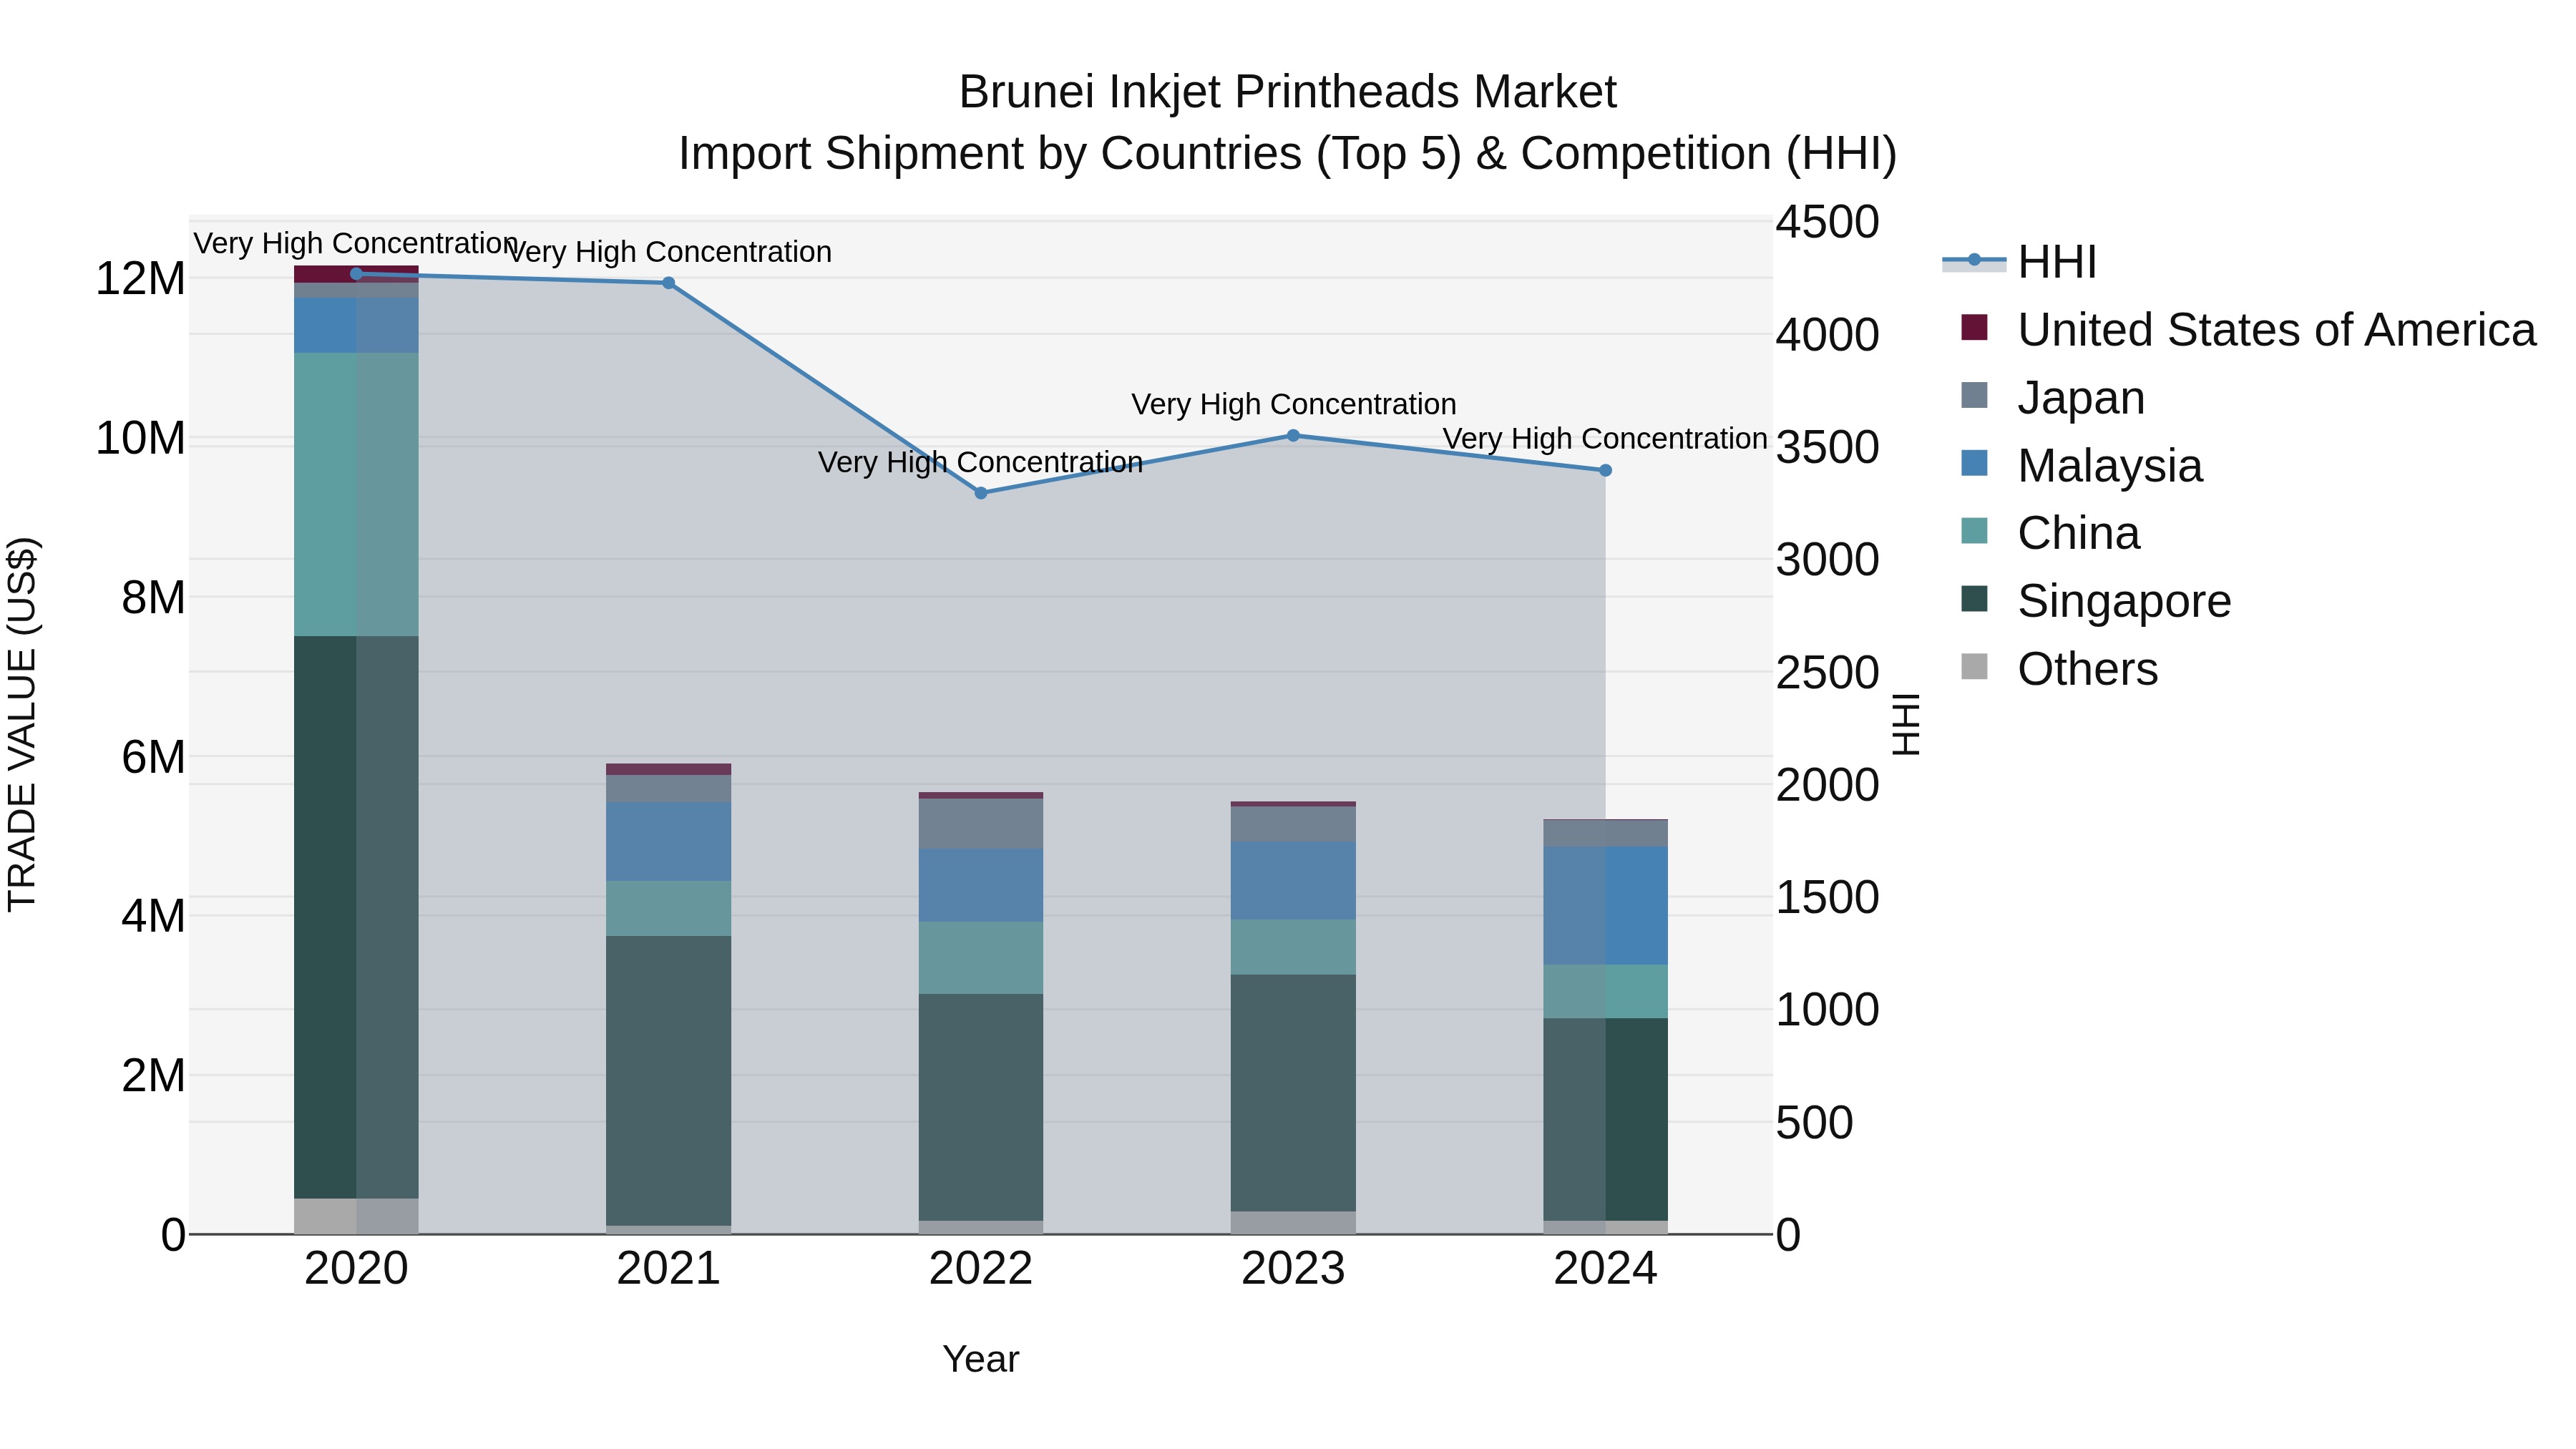Select Singapore segment in 2021 bar
This screenshot has height=1449, width=2576.
(669, 1081)
